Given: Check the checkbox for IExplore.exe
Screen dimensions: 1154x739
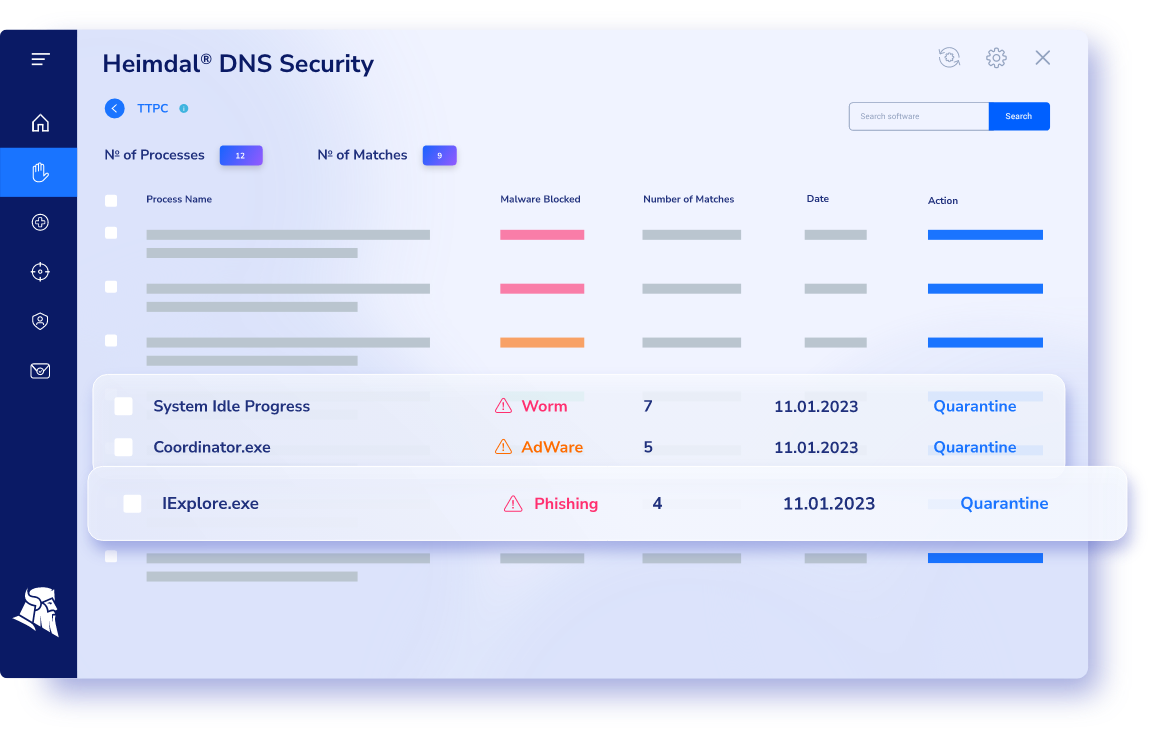Looking at the screenshot, I should point(132,503).
